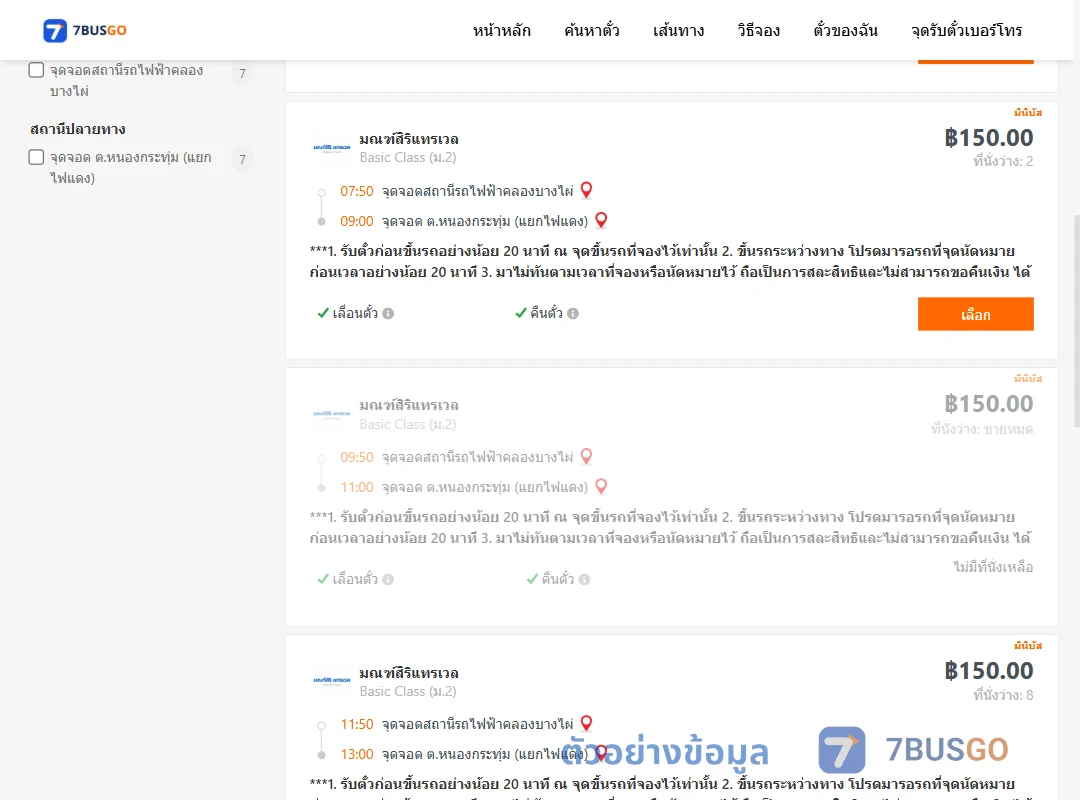Go to ค้นหาตั๋ว menu
The width and height of the screenshot is (1080, 800).
[x=592, y=30]
